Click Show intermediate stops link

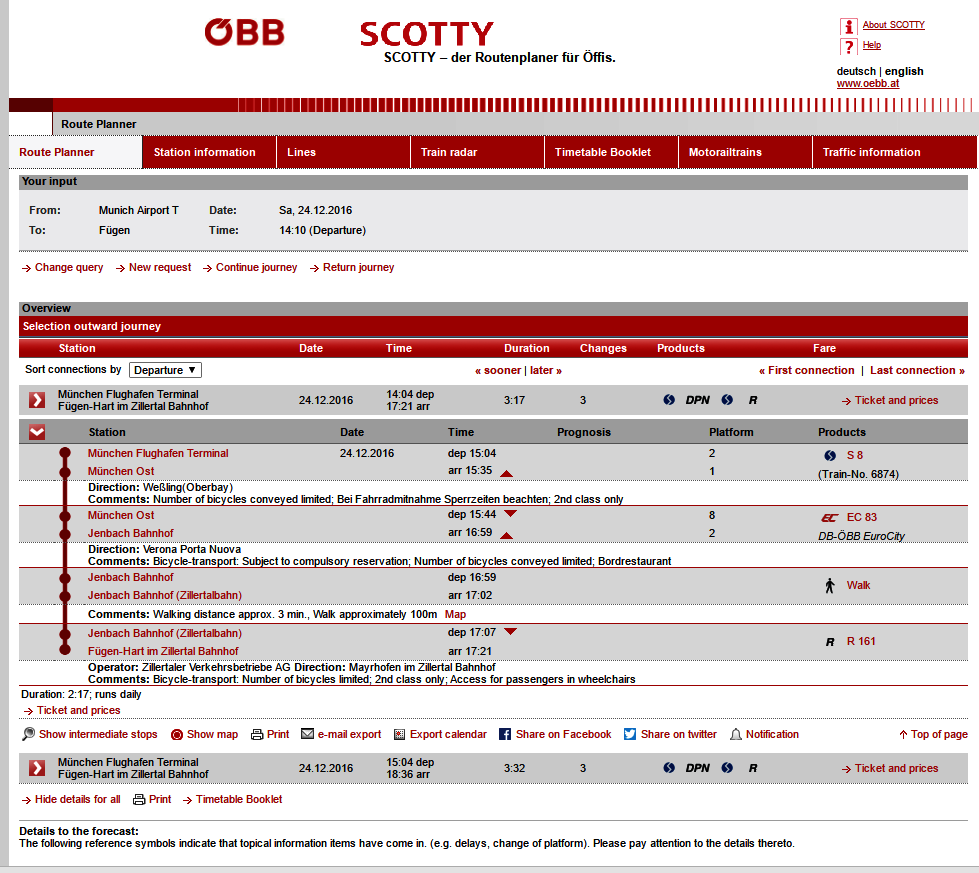pyautogui.click(x=98, y=734)
